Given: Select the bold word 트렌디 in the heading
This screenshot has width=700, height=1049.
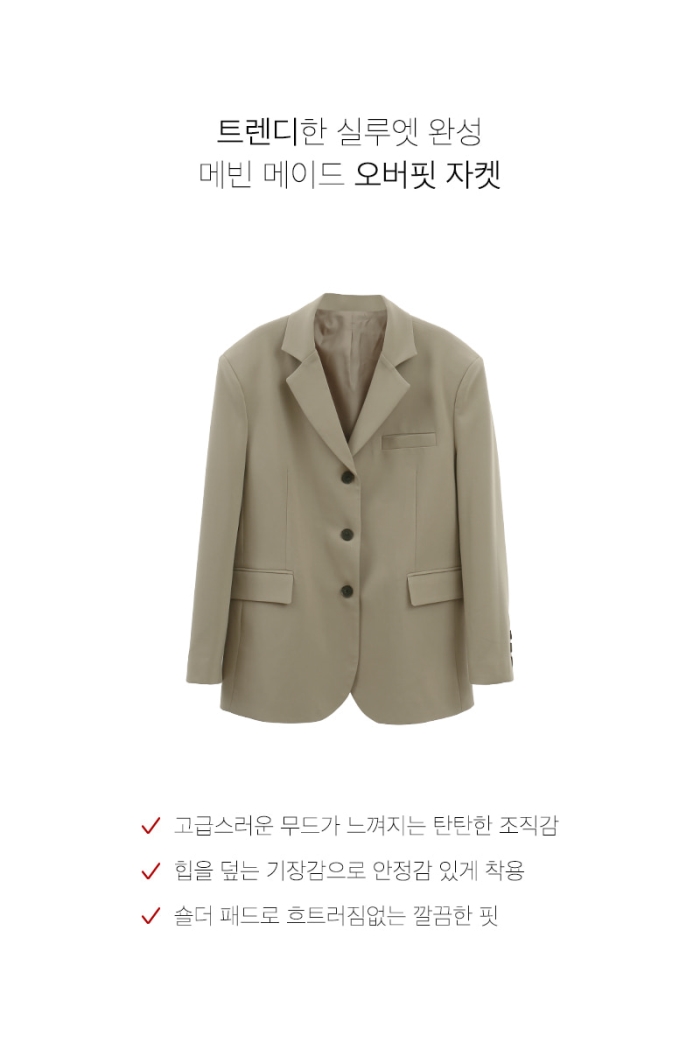Looking at the screenshot, I should click(257, 132).
